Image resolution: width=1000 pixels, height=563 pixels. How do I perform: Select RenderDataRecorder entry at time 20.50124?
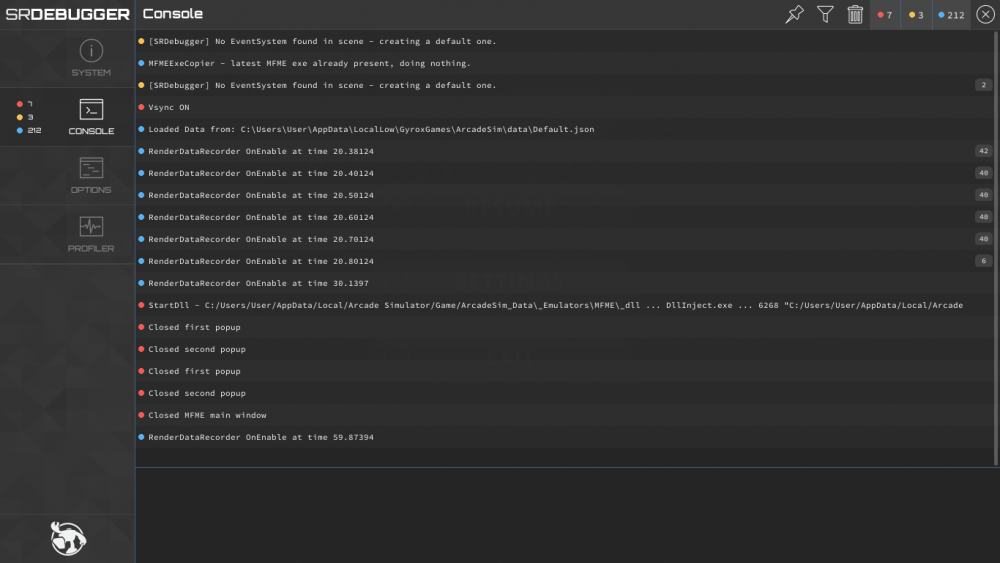[563, 195]
